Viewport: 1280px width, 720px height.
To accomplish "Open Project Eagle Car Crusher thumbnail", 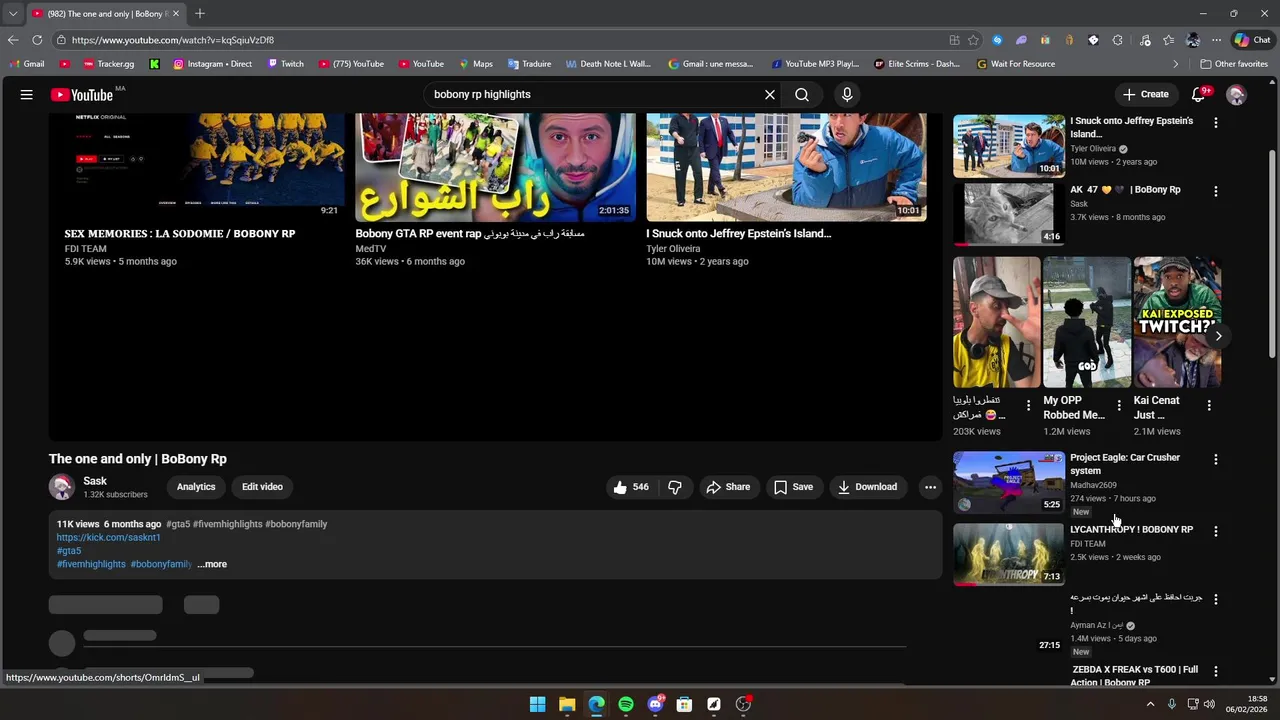I will point(1008,482).
